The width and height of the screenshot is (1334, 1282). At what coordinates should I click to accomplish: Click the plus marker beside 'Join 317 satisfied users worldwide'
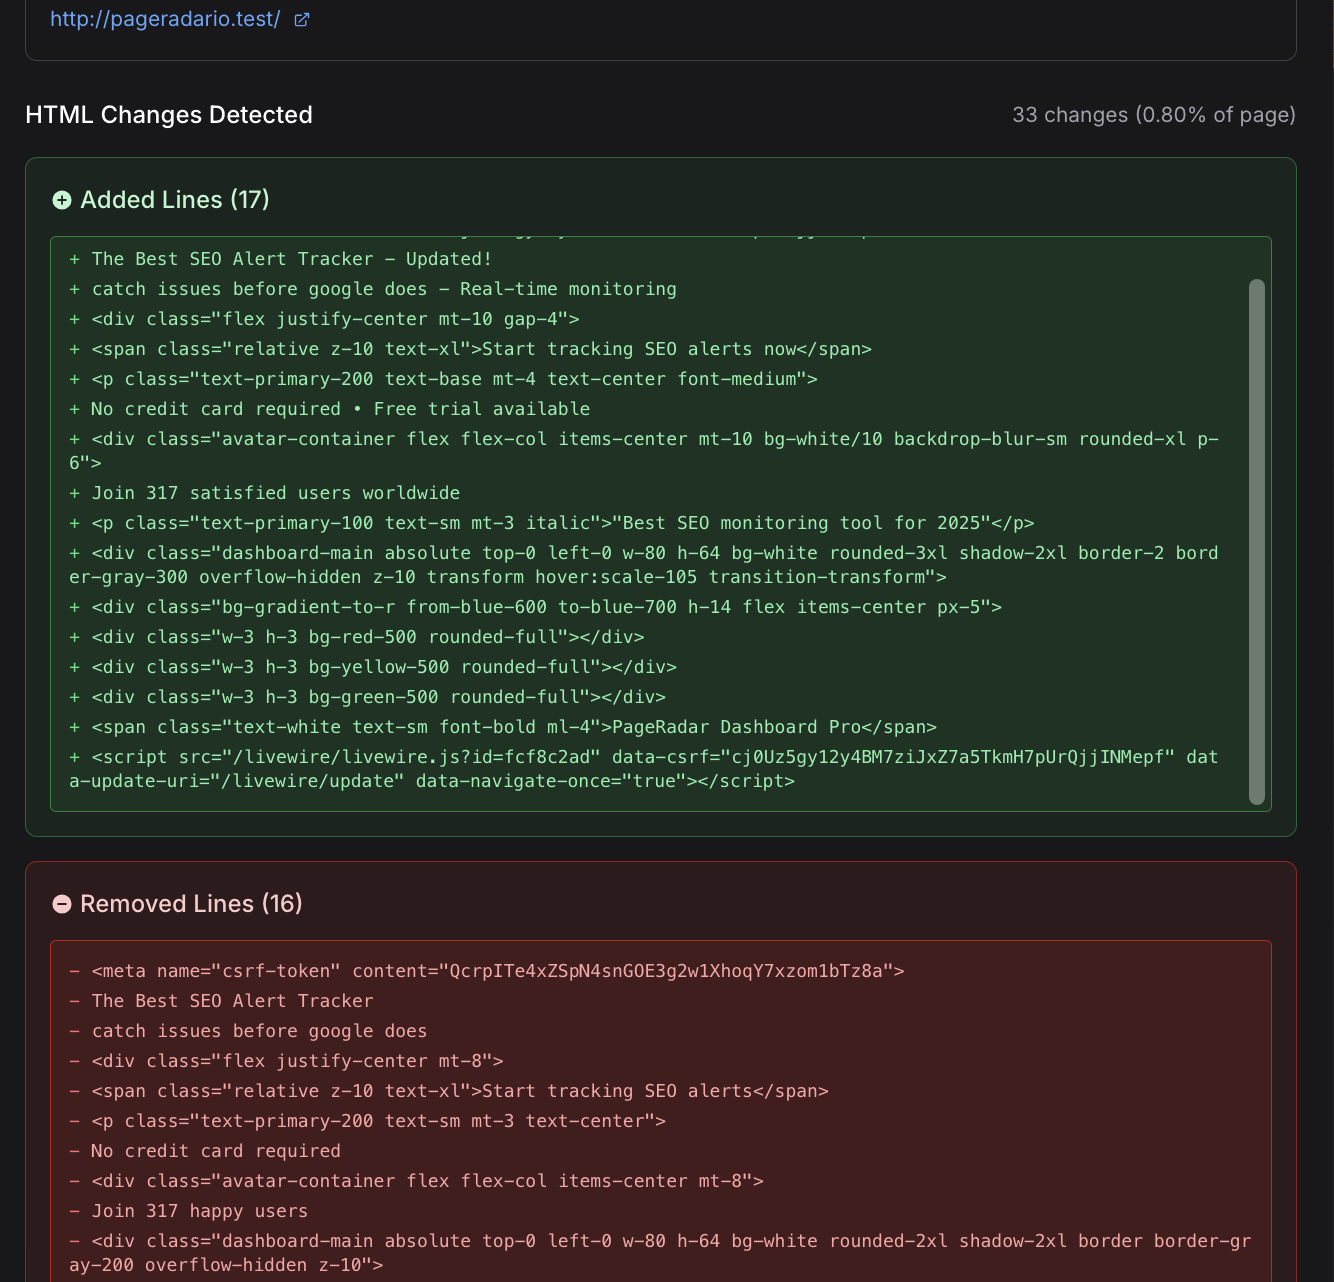[x=73, y=492]
